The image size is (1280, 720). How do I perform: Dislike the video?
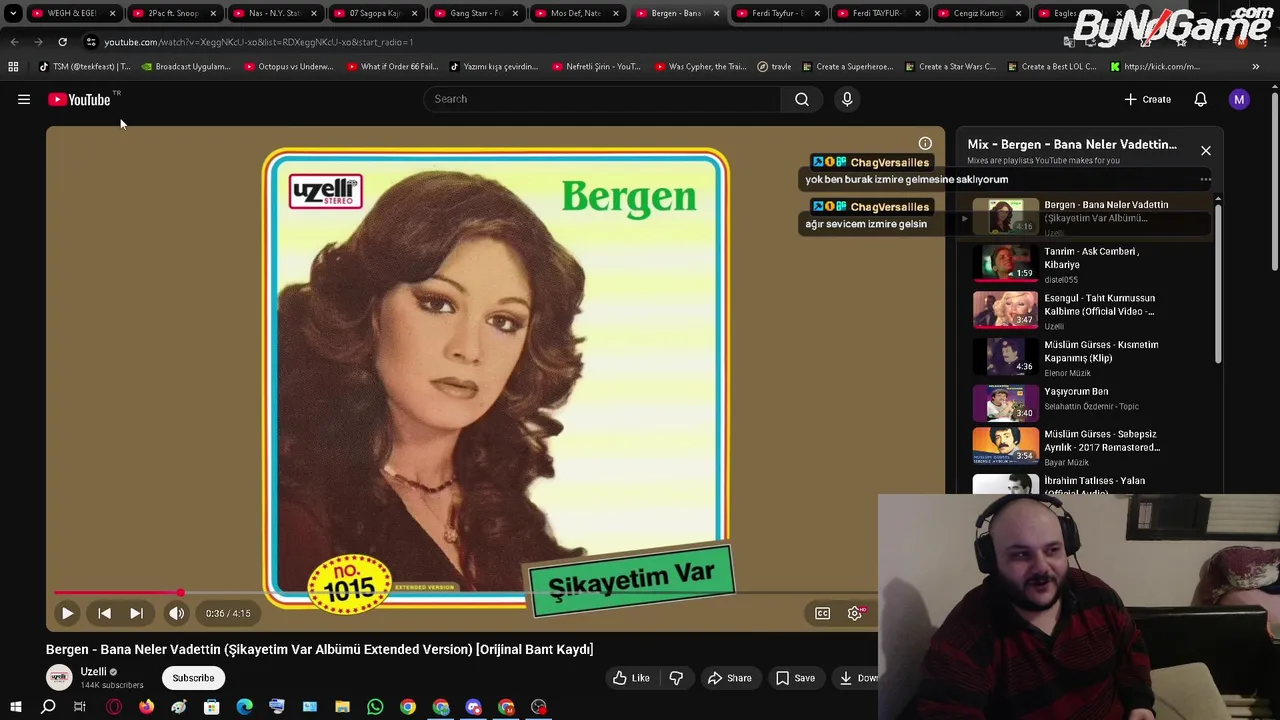[x=676, y=678]
